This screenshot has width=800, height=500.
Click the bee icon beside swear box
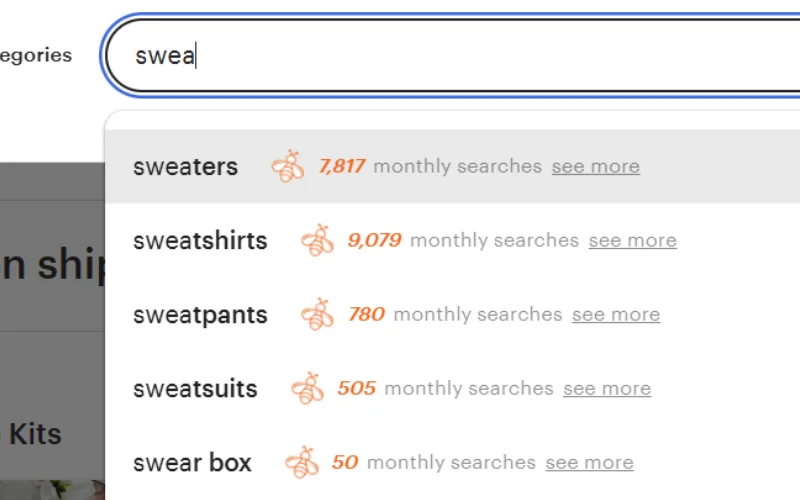(302, 462)
